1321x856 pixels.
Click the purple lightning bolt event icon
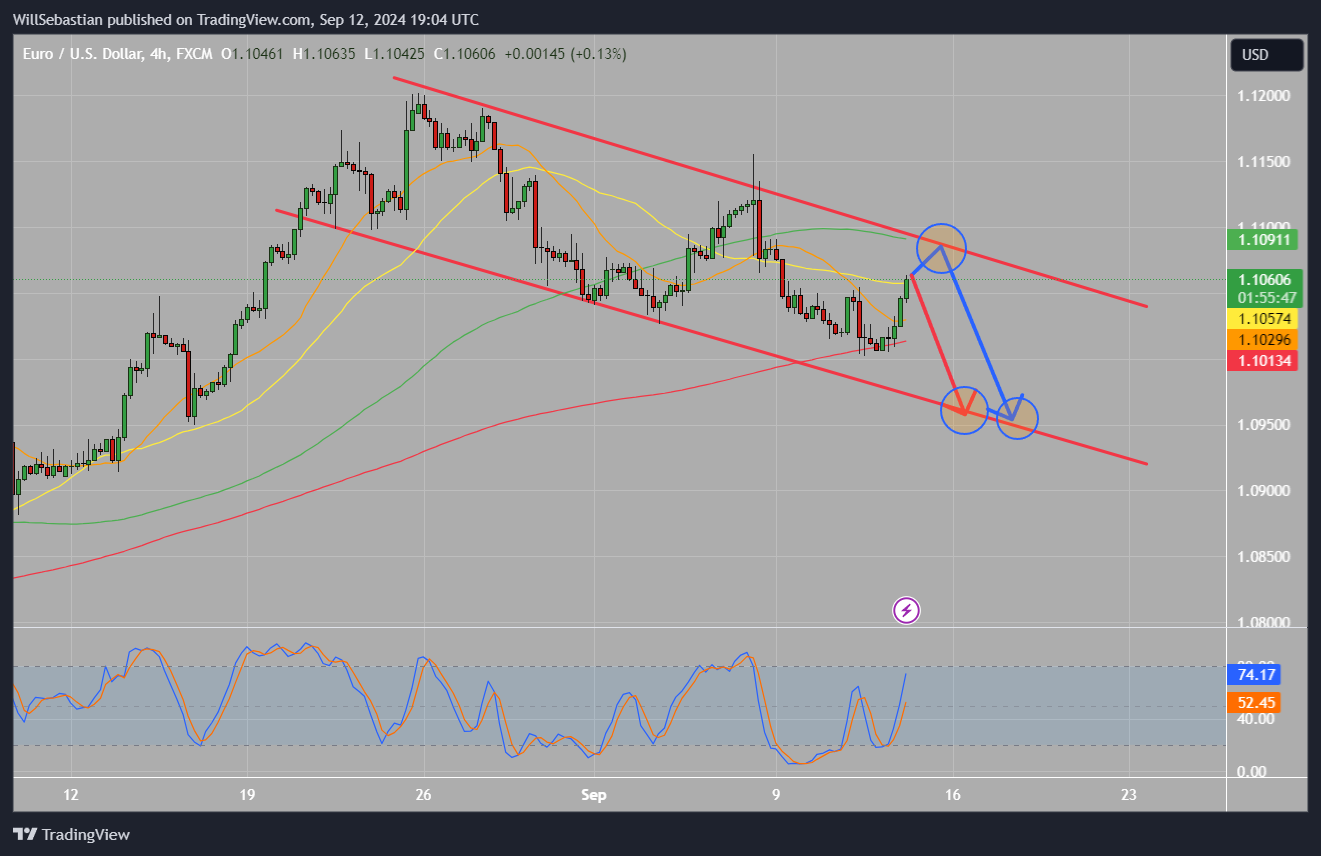point(906,610)
